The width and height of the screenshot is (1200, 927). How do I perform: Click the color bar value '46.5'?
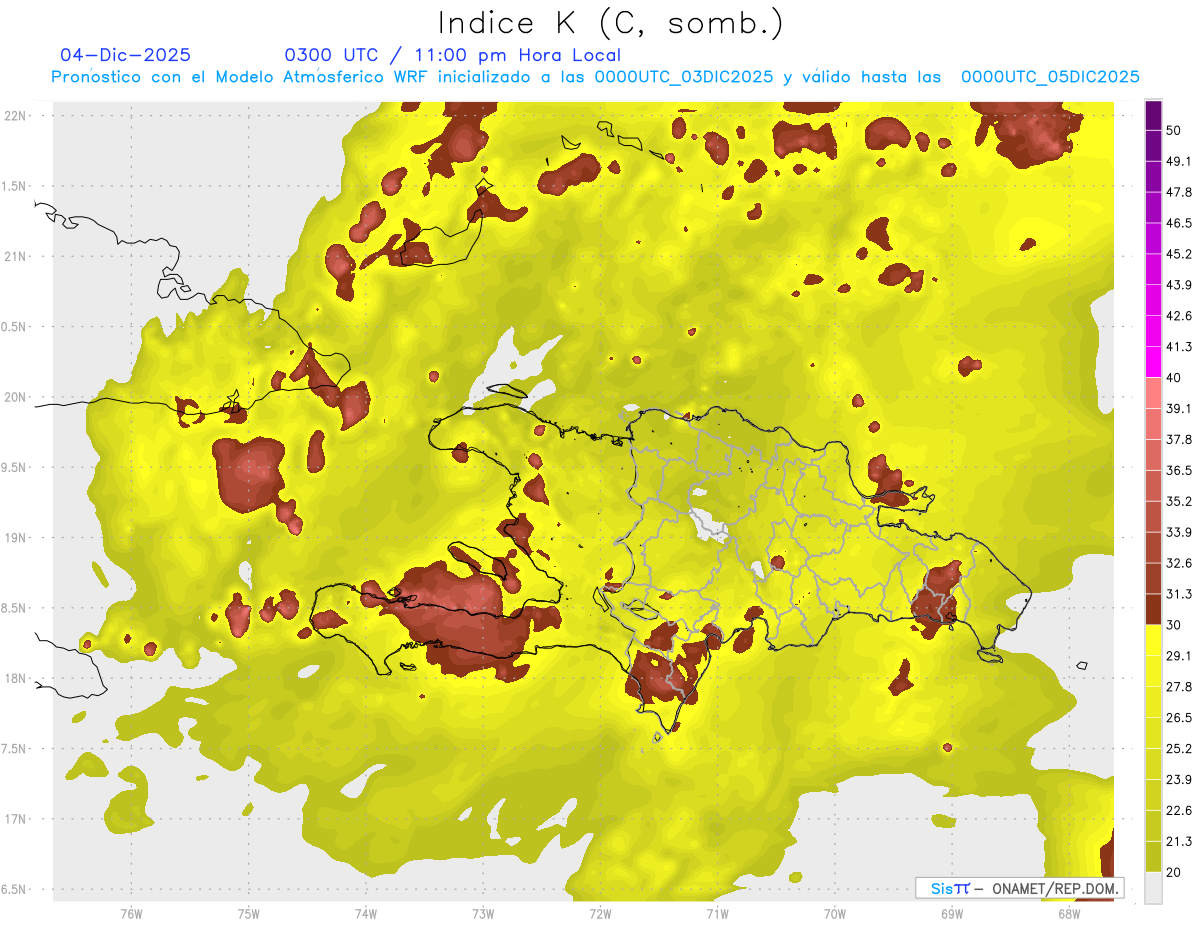tap(1178, 223)
